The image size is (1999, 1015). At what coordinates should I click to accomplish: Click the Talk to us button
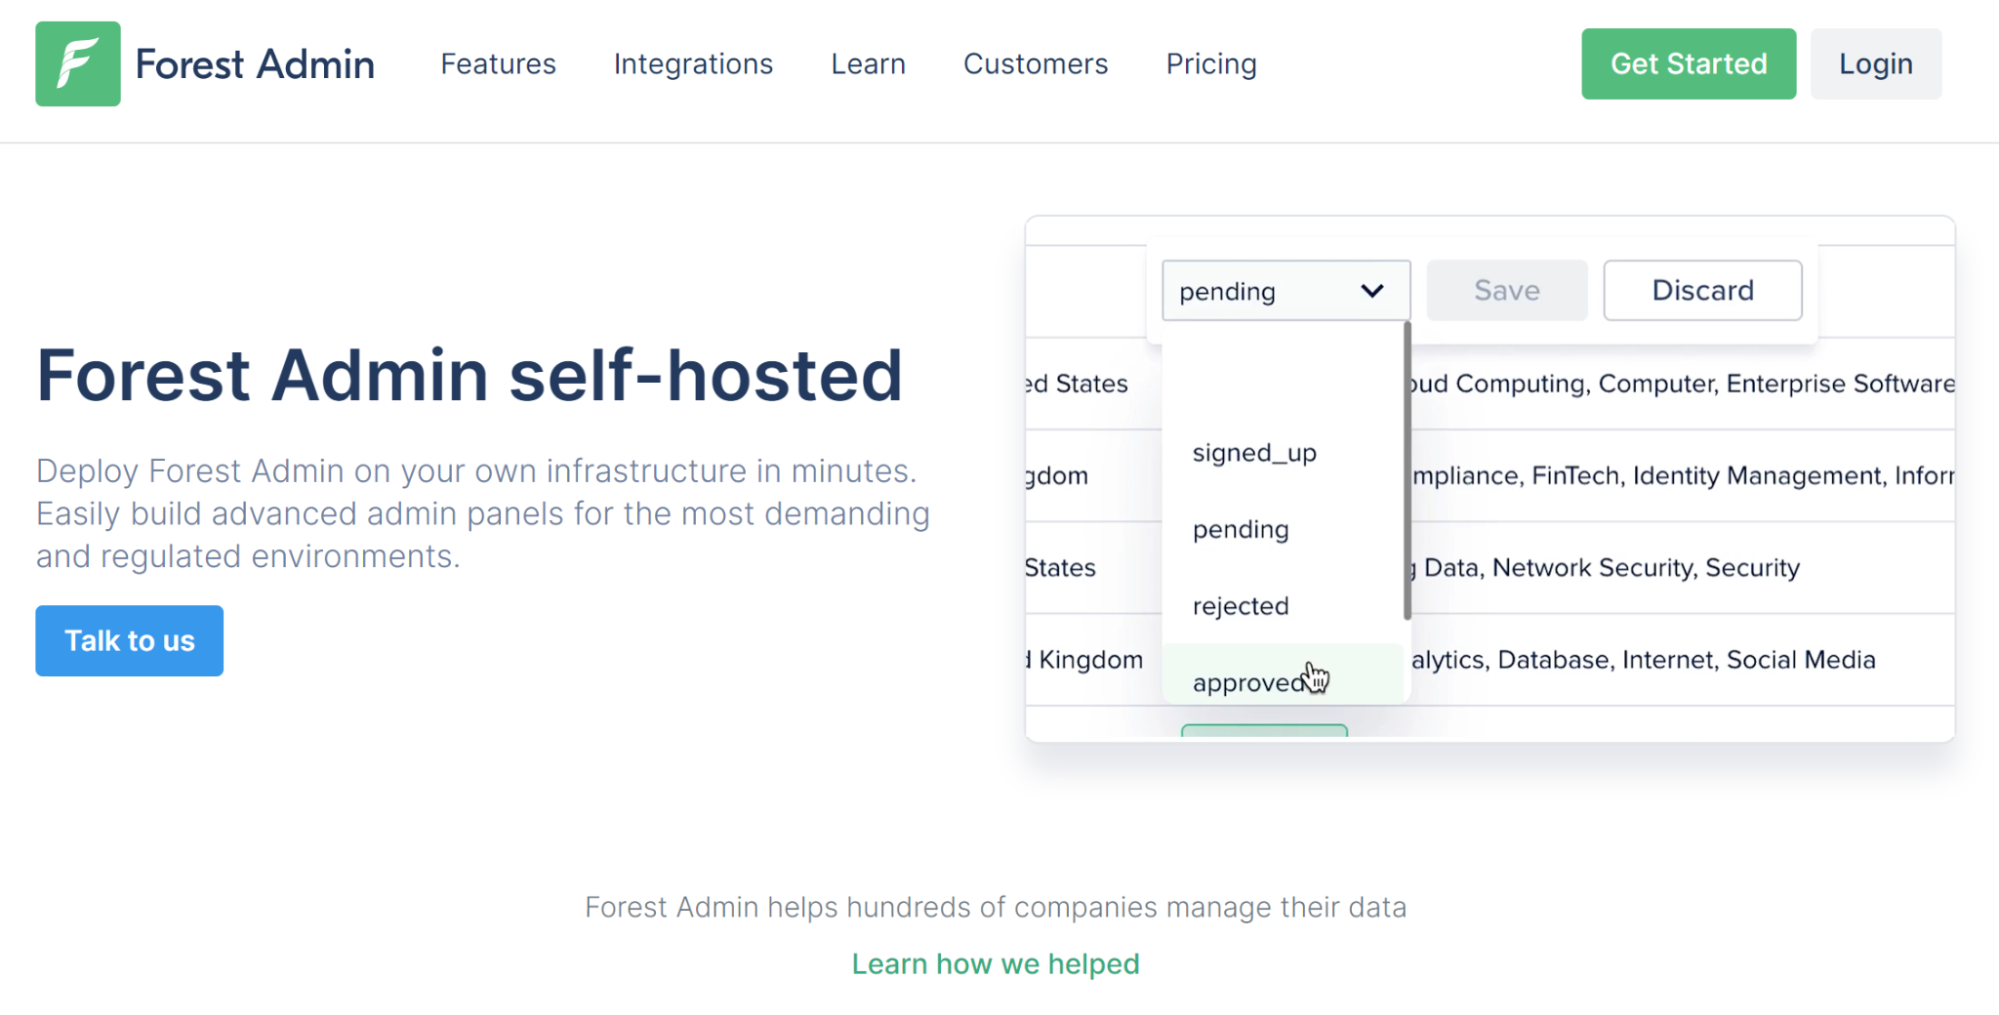click(x=128, y=640)
